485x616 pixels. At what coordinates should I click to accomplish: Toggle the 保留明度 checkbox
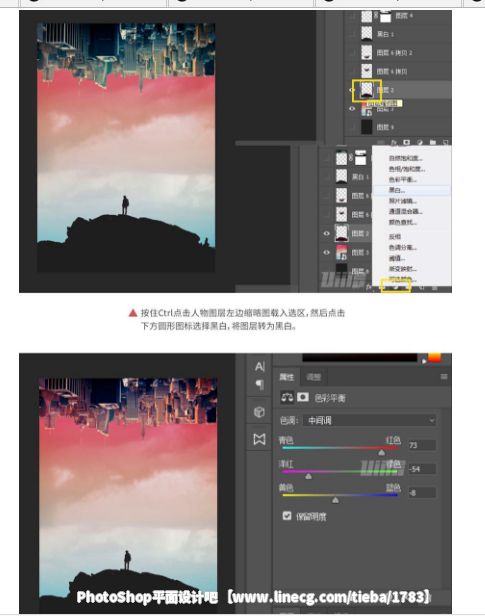[x=287, y=516]
